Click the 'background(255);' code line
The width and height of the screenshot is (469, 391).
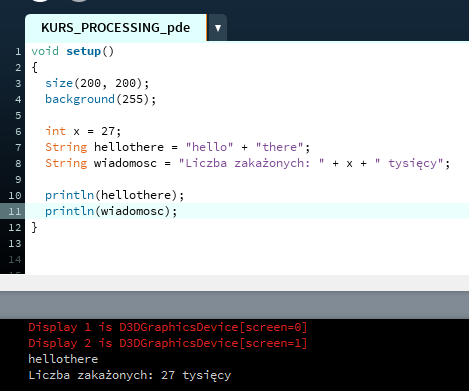pos(100,99)
